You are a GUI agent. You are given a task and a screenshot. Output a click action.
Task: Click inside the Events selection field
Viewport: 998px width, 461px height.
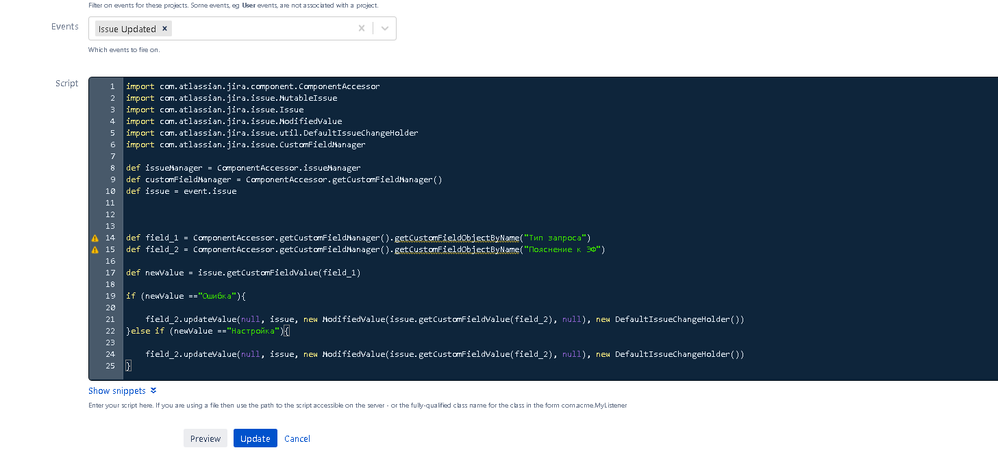click(242, 29)
